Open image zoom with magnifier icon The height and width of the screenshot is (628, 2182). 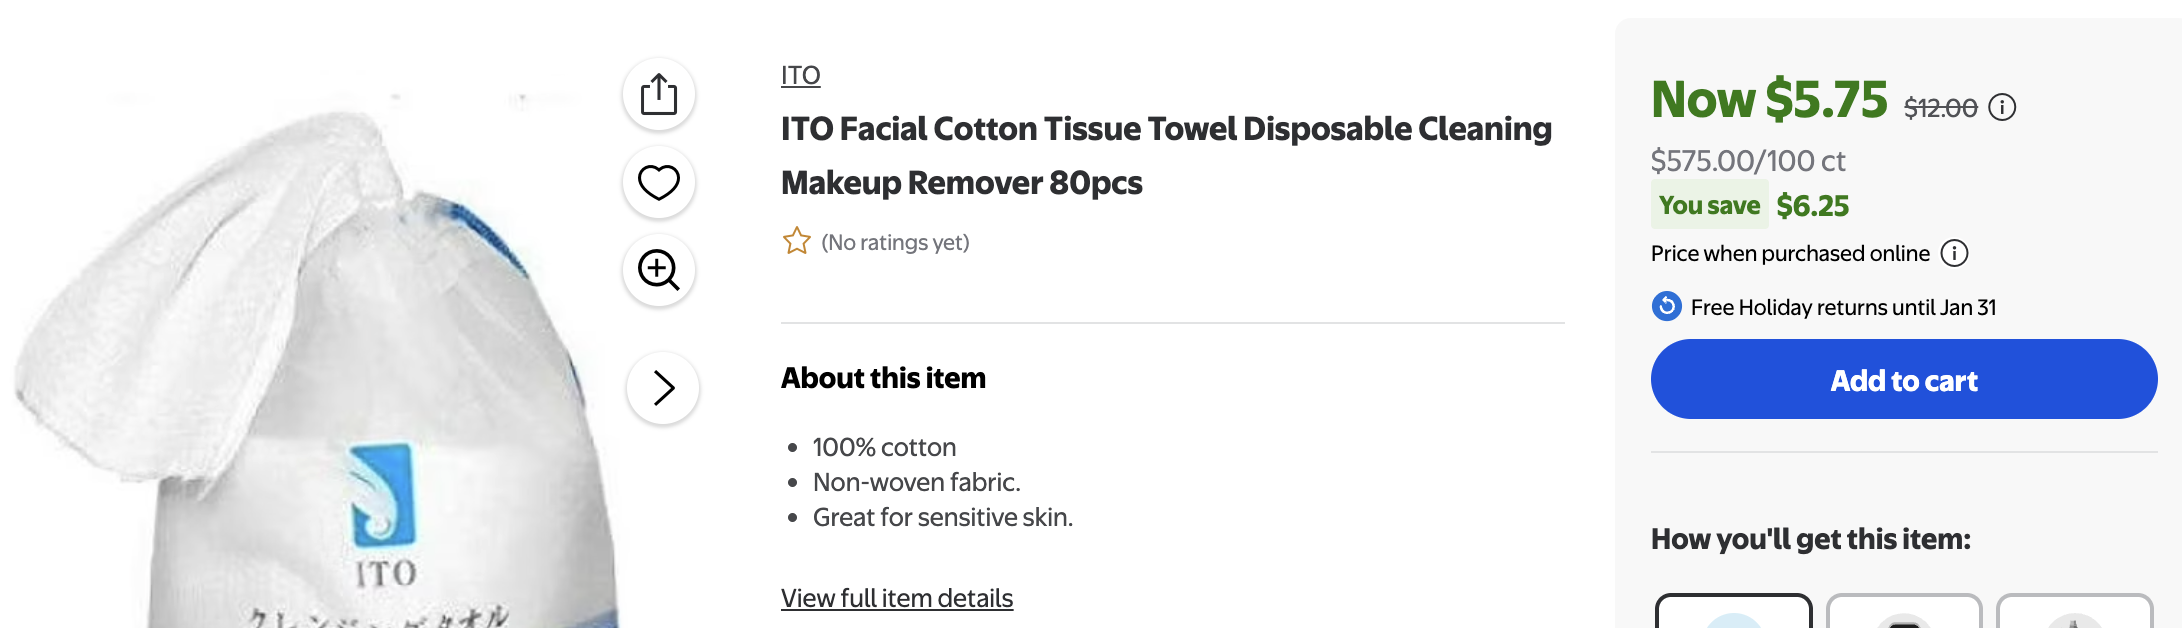pyautogui.click(x=659, y=270)
